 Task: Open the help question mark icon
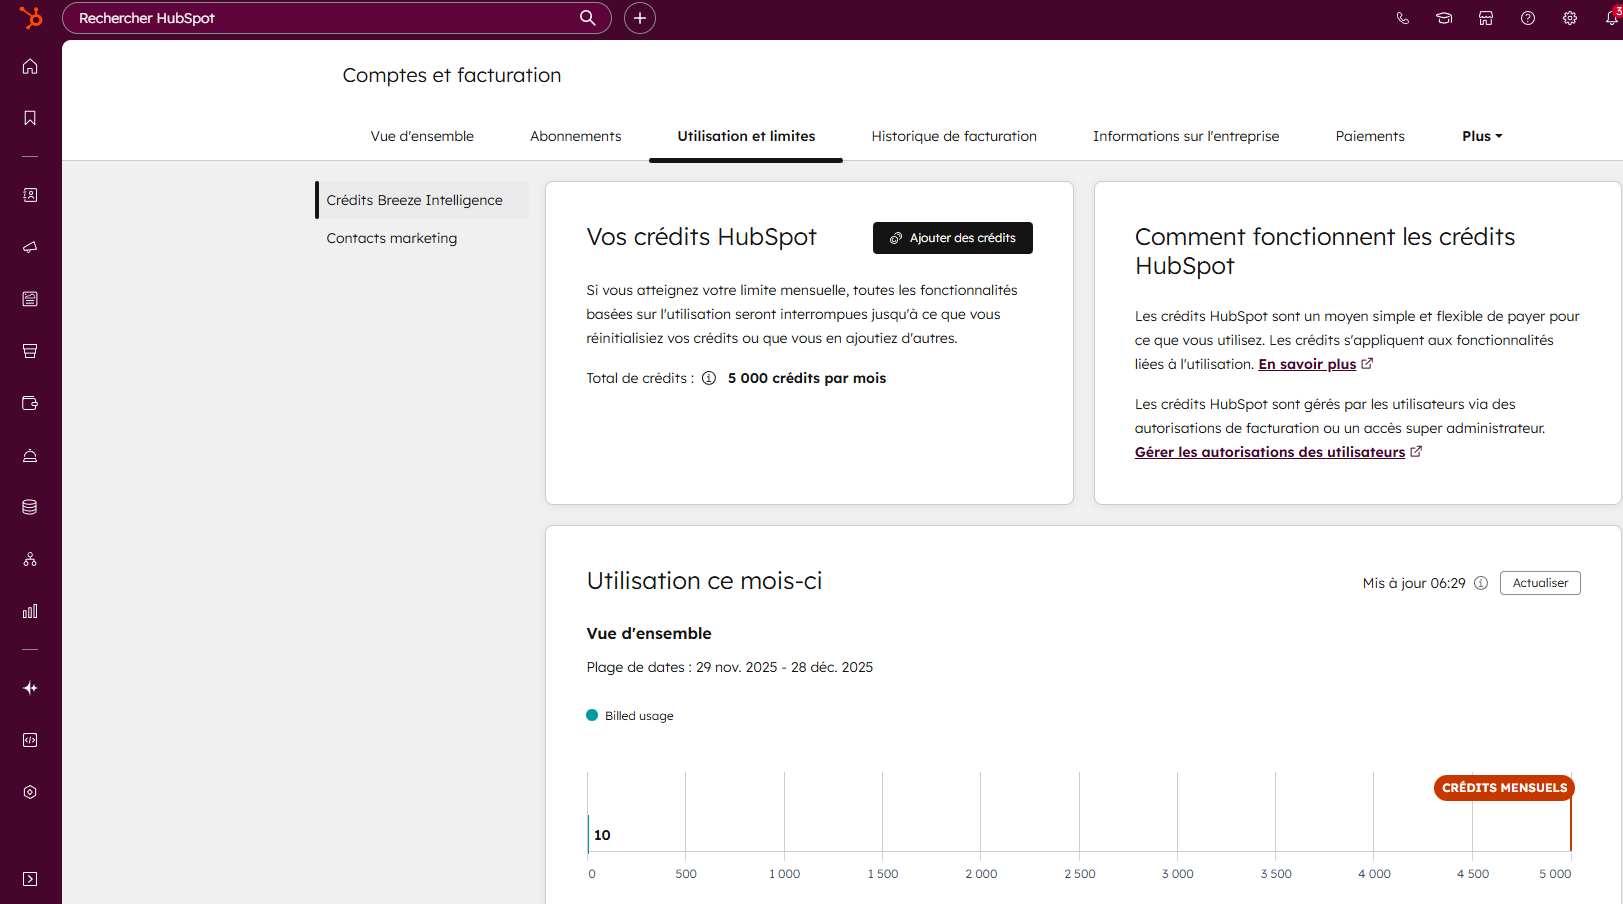tap(1528, 18)
